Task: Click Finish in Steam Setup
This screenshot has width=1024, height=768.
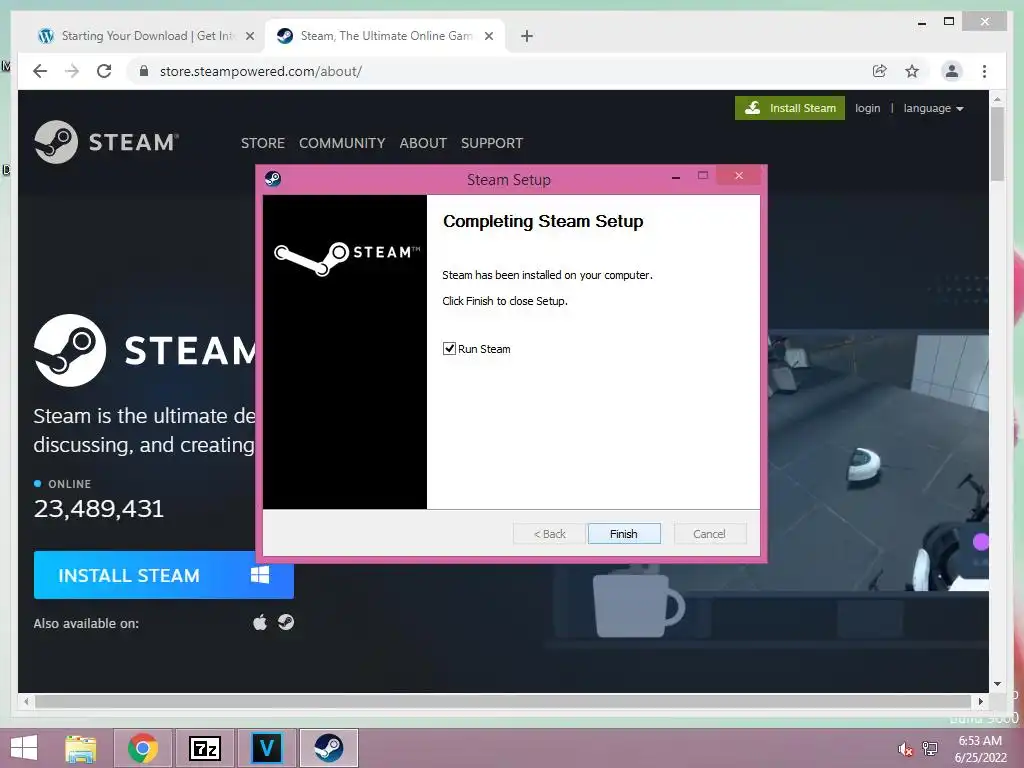Action: (624, 534)
